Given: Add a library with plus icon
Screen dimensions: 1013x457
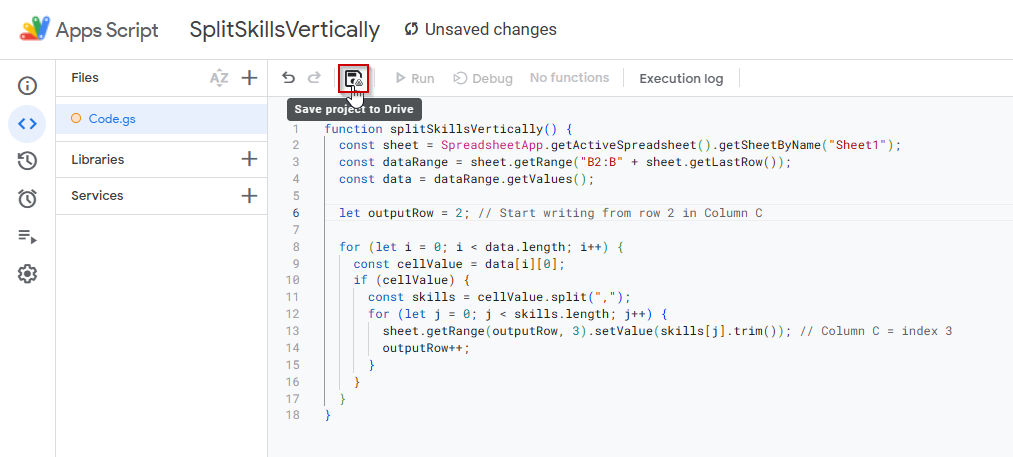Looking at the screenshot, I should point(249,159).
